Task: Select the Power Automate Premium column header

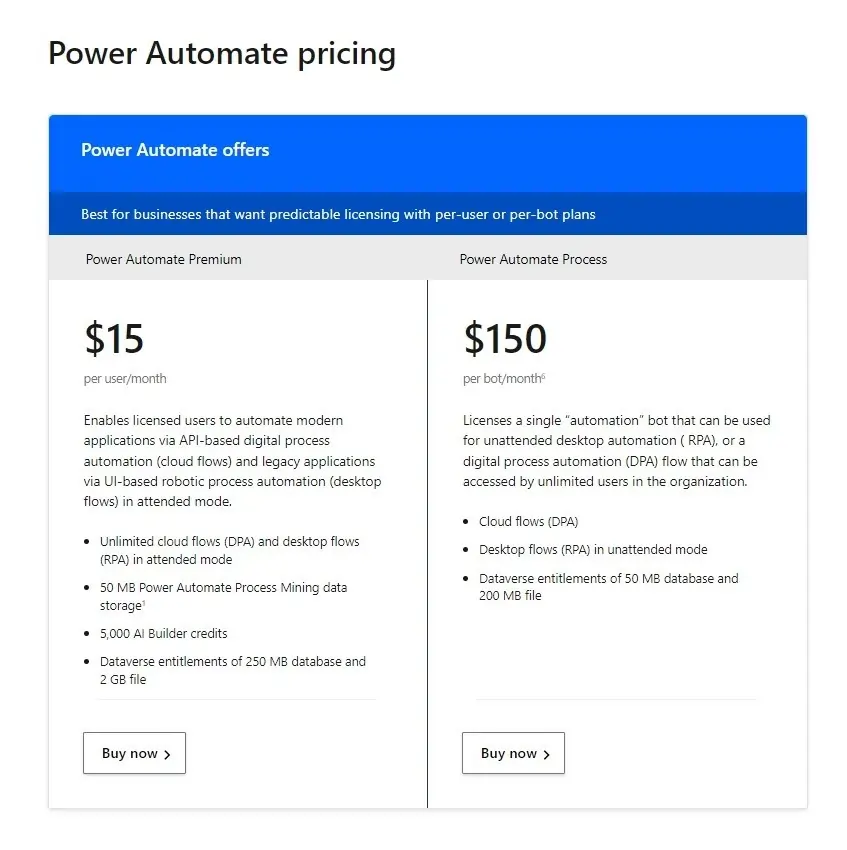Action: point(163,259)
